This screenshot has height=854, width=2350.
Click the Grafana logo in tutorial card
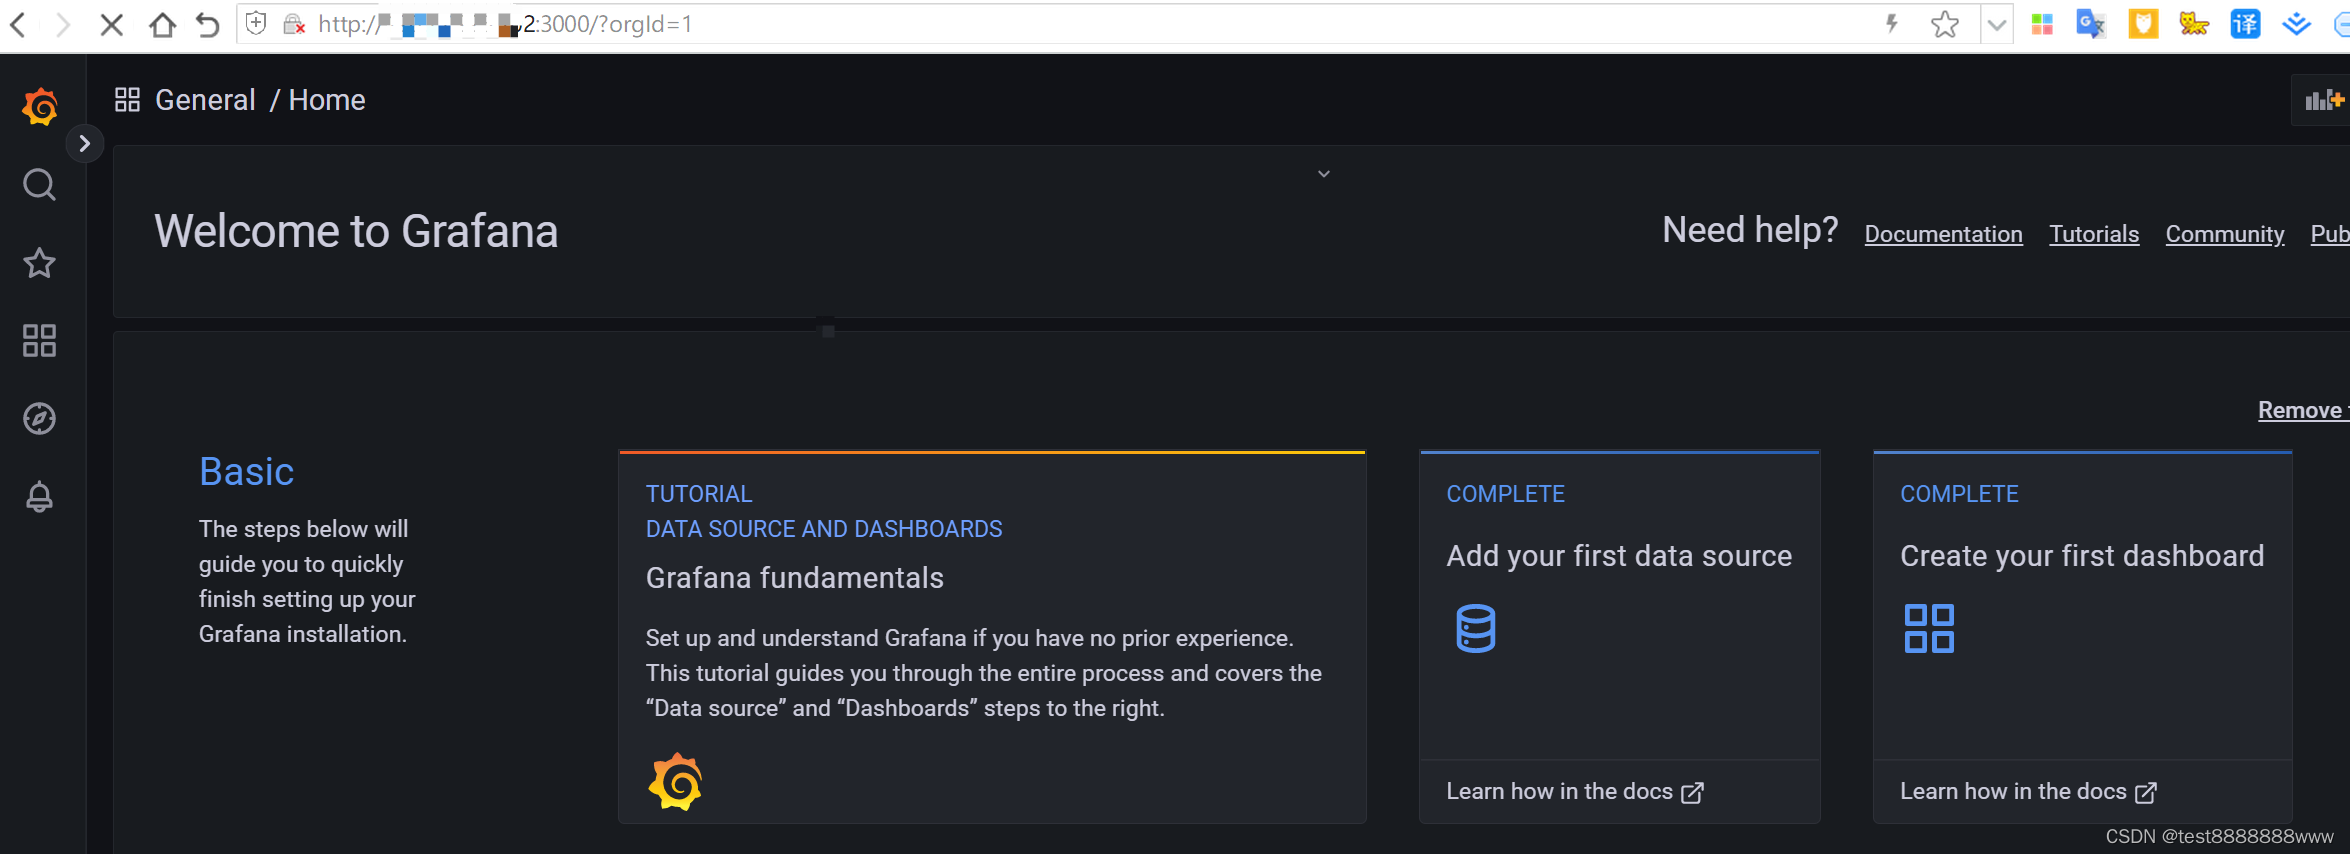[x=675, y=781]
